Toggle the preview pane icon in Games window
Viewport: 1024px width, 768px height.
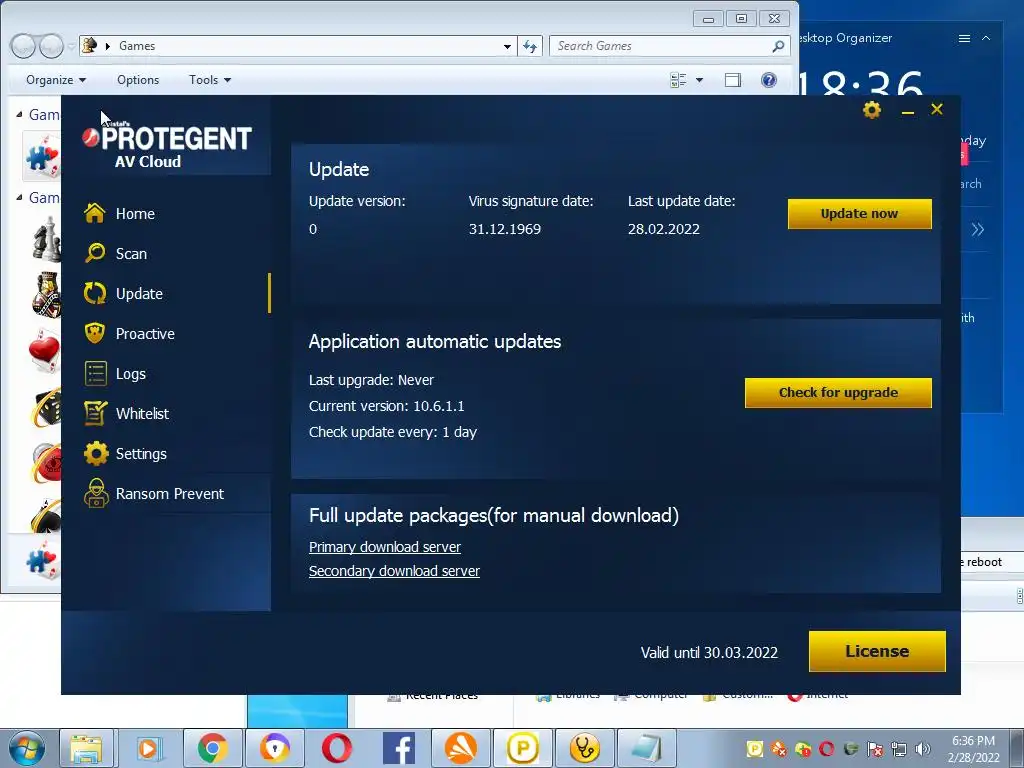[x=733, y=80]
